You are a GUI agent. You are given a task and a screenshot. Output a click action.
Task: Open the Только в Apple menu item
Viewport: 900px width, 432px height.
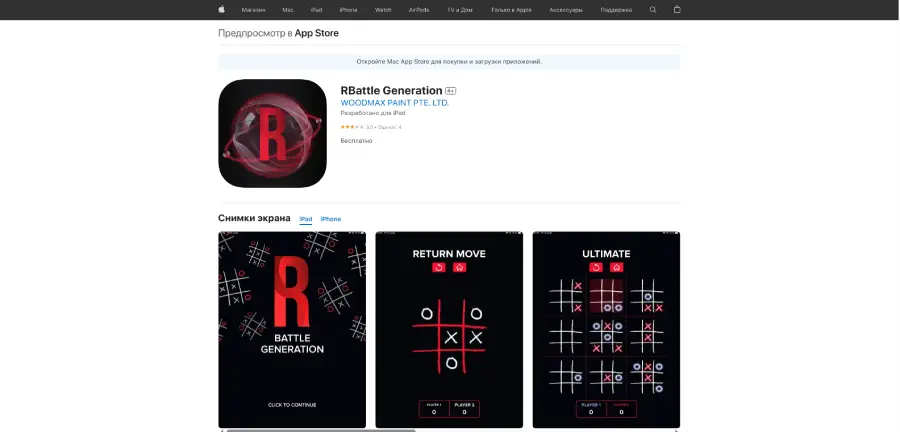511,10
